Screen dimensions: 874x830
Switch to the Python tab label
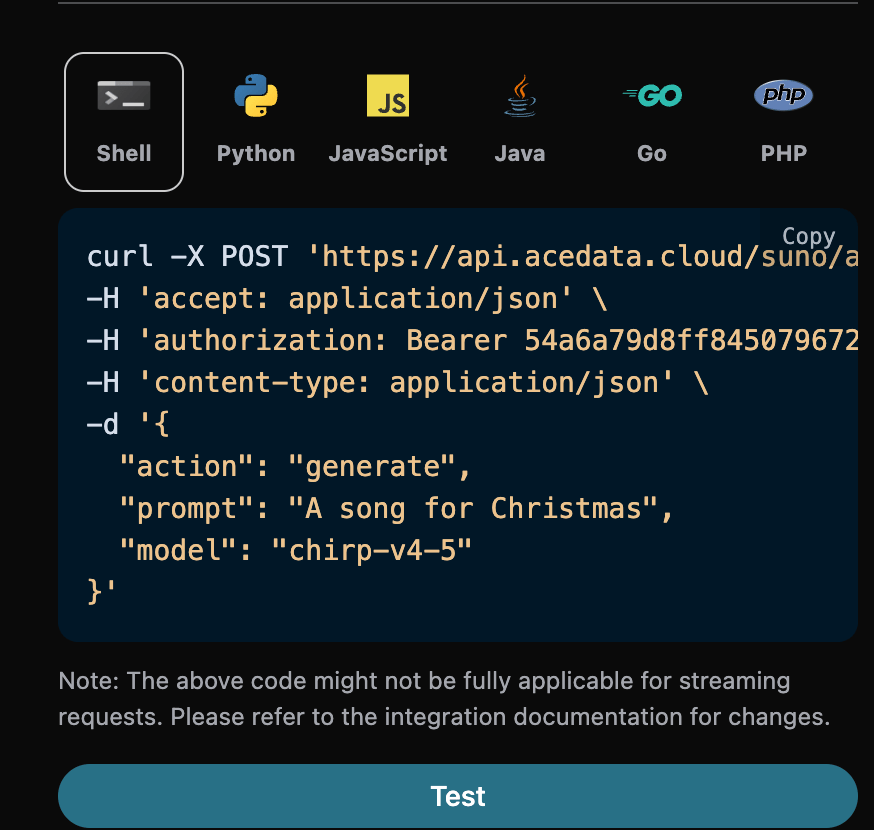[x=256, y=154]
